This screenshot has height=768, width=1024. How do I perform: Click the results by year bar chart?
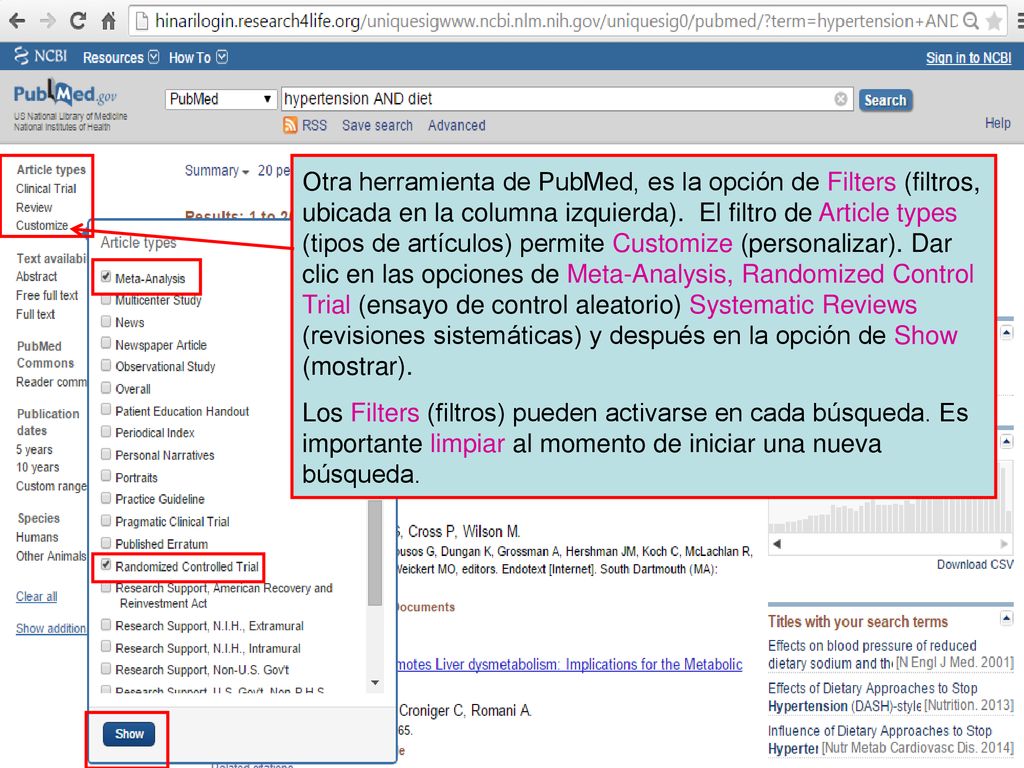[891, 516]
